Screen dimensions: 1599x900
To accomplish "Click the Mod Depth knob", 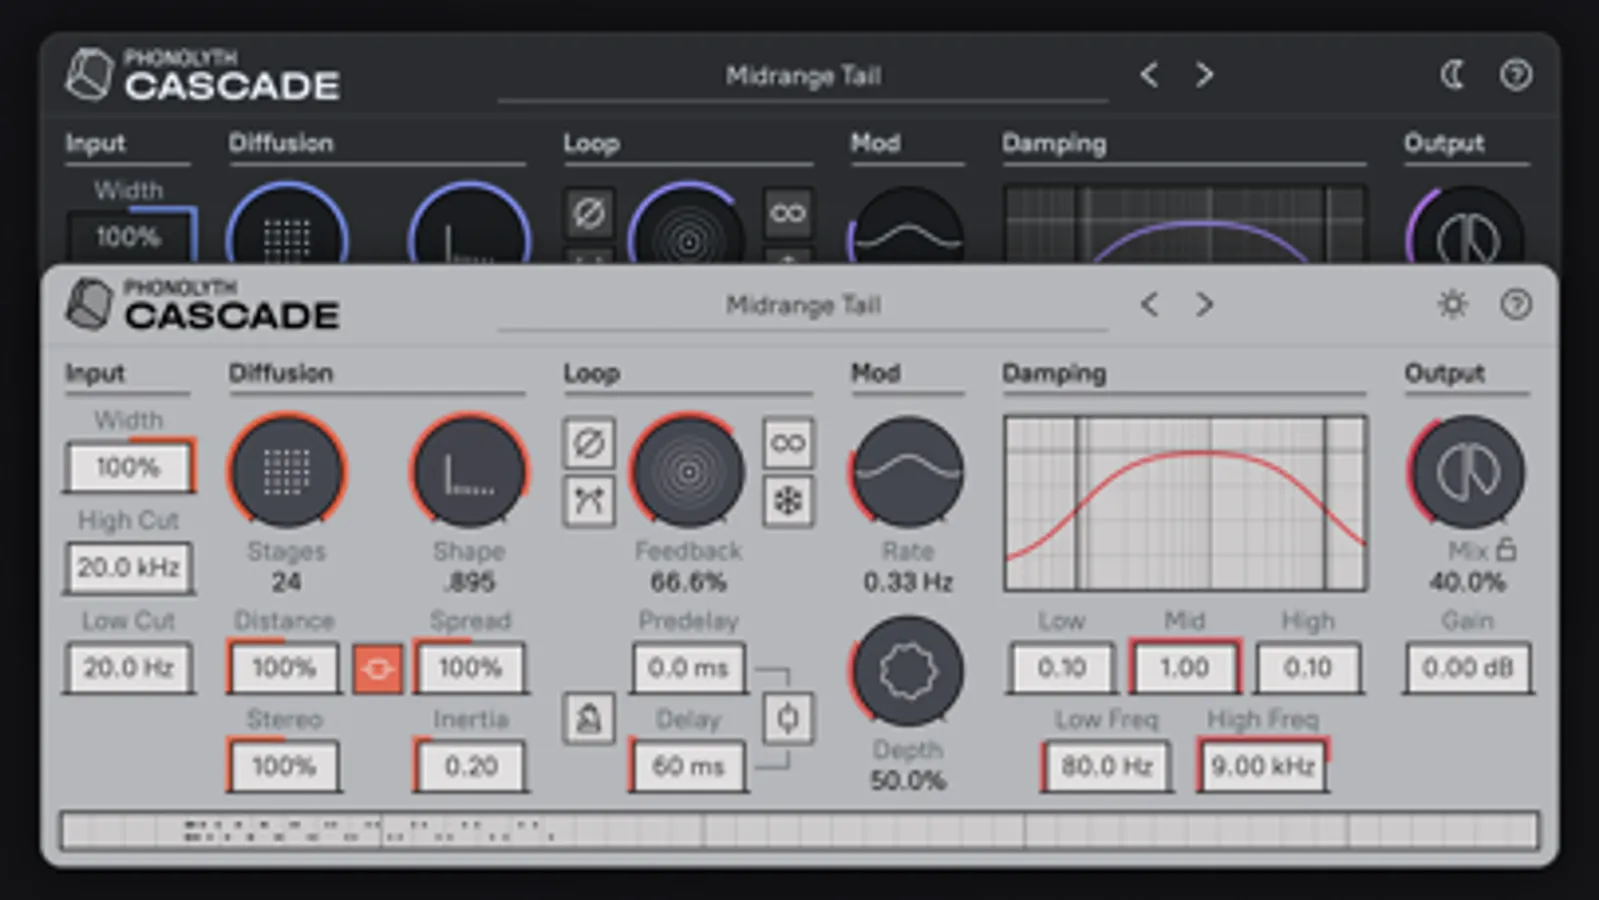I will (x=907, y=671).
